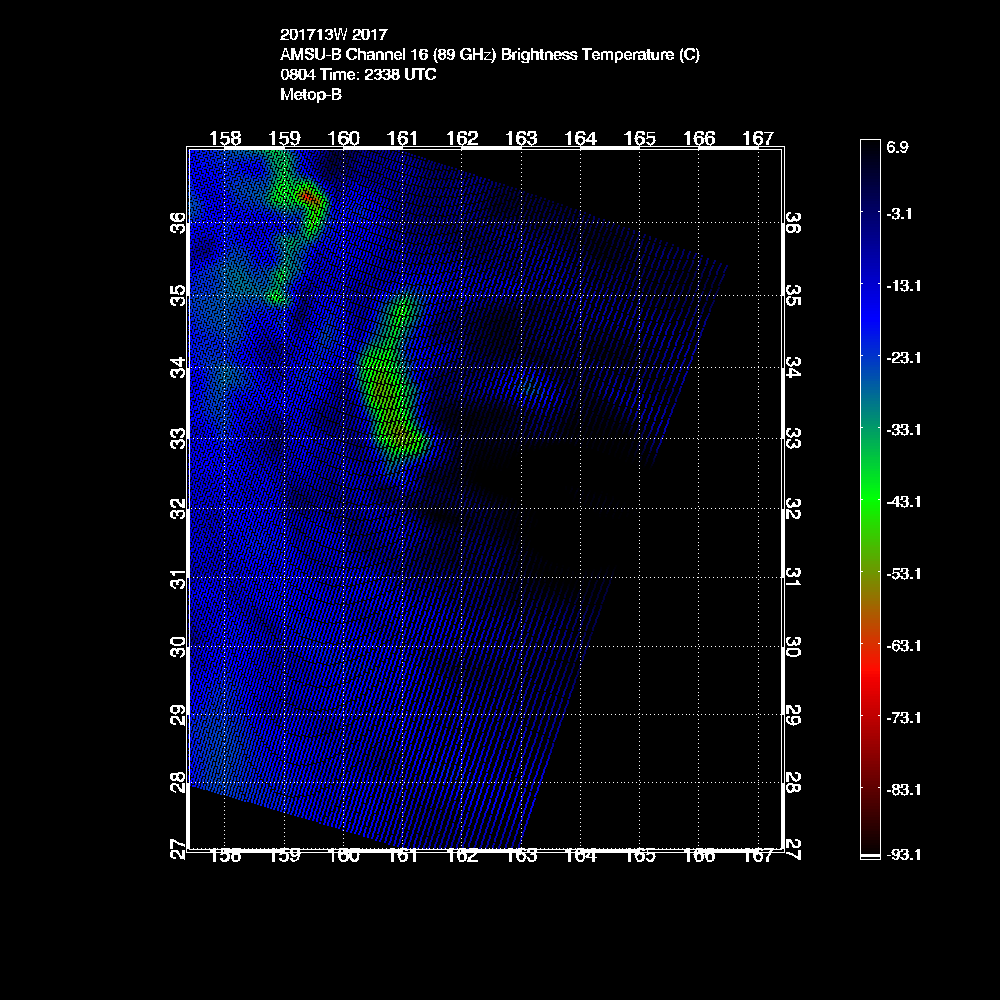The width and height of the screenshot is (1000, 1000).
Task: Click the 6.9 label atop the colorbar
Action: (897, 147)
